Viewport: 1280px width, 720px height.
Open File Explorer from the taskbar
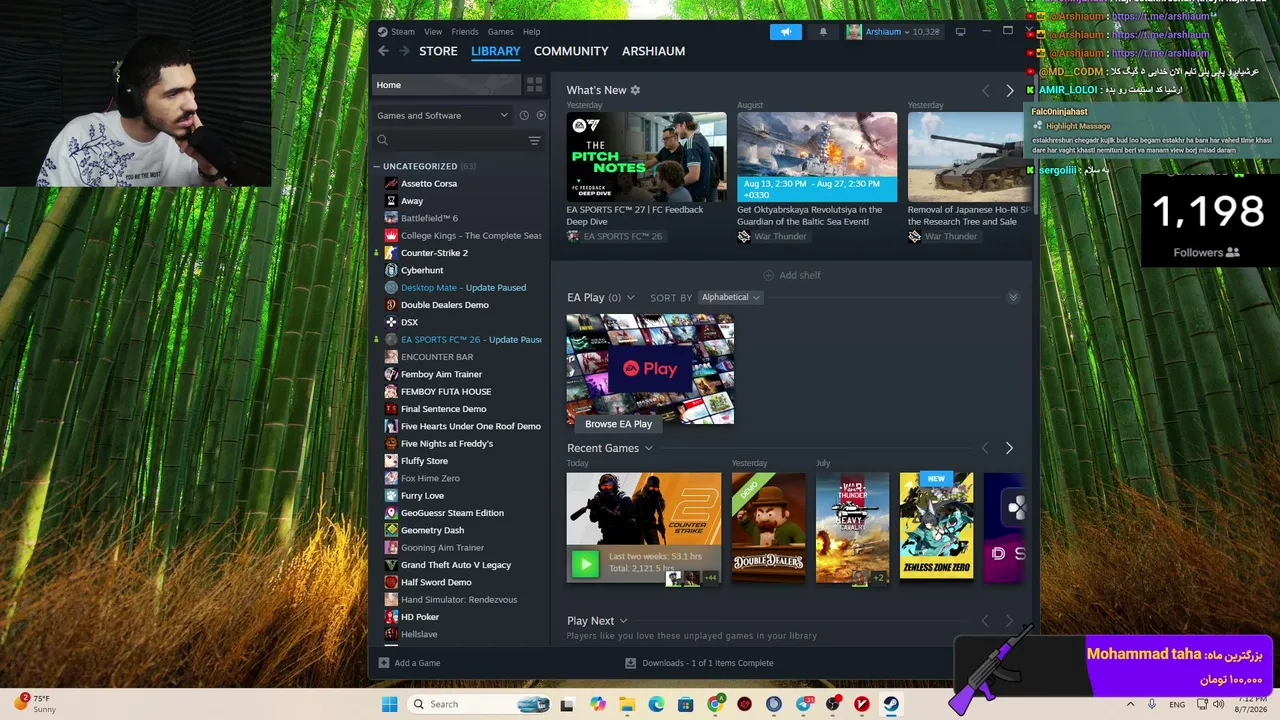coord(627,704)
